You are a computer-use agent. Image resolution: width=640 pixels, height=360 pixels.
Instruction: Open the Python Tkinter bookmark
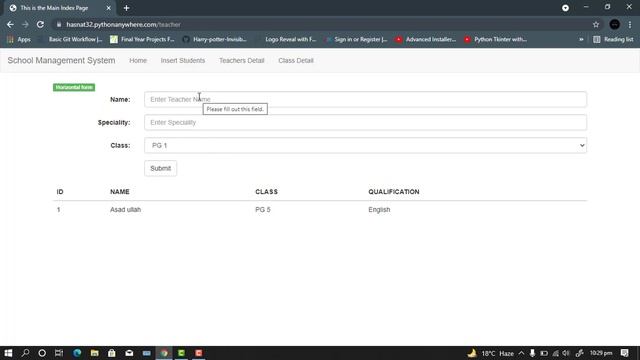pos(496,40)
